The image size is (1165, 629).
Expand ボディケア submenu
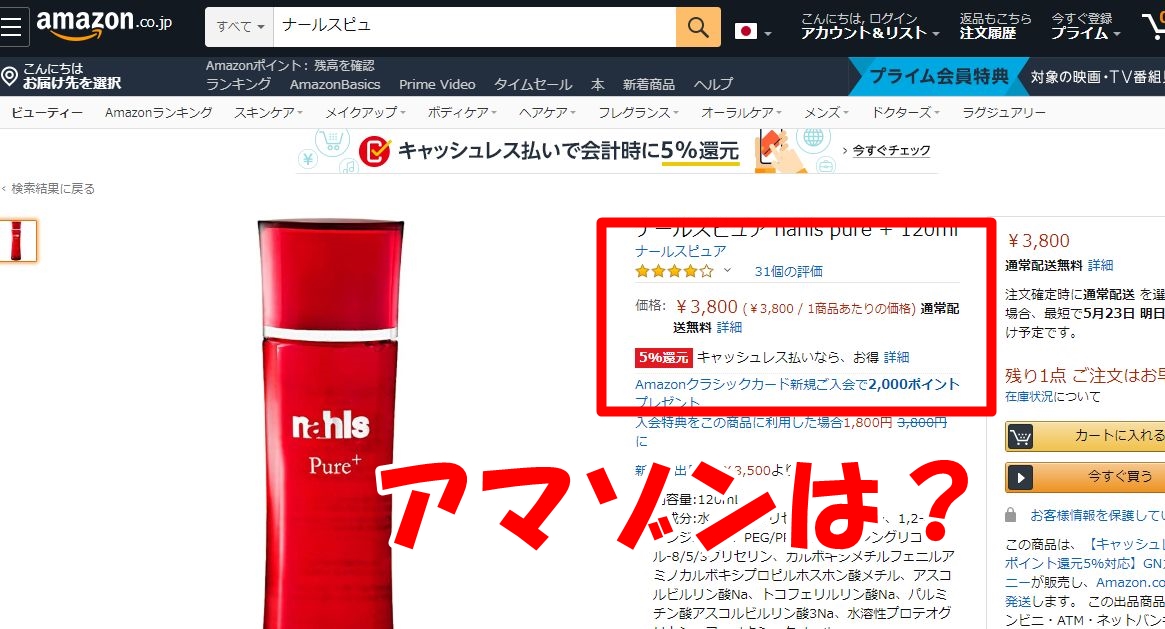click(x=461, y=113)
